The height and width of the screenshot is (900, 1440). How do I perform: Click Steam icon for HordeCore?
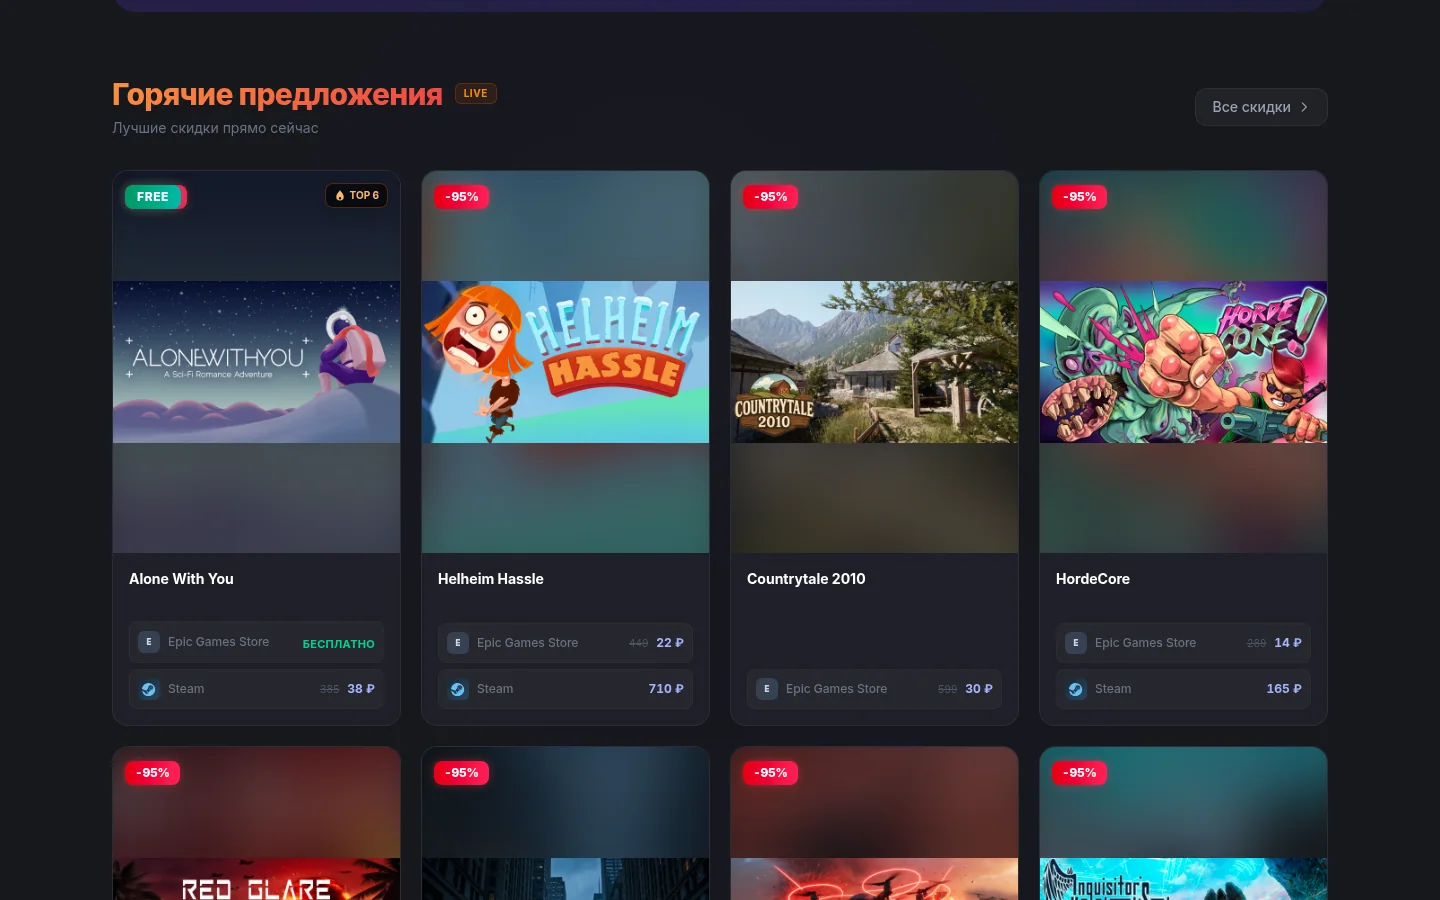pyautogui.click(x=1076, y=689)
